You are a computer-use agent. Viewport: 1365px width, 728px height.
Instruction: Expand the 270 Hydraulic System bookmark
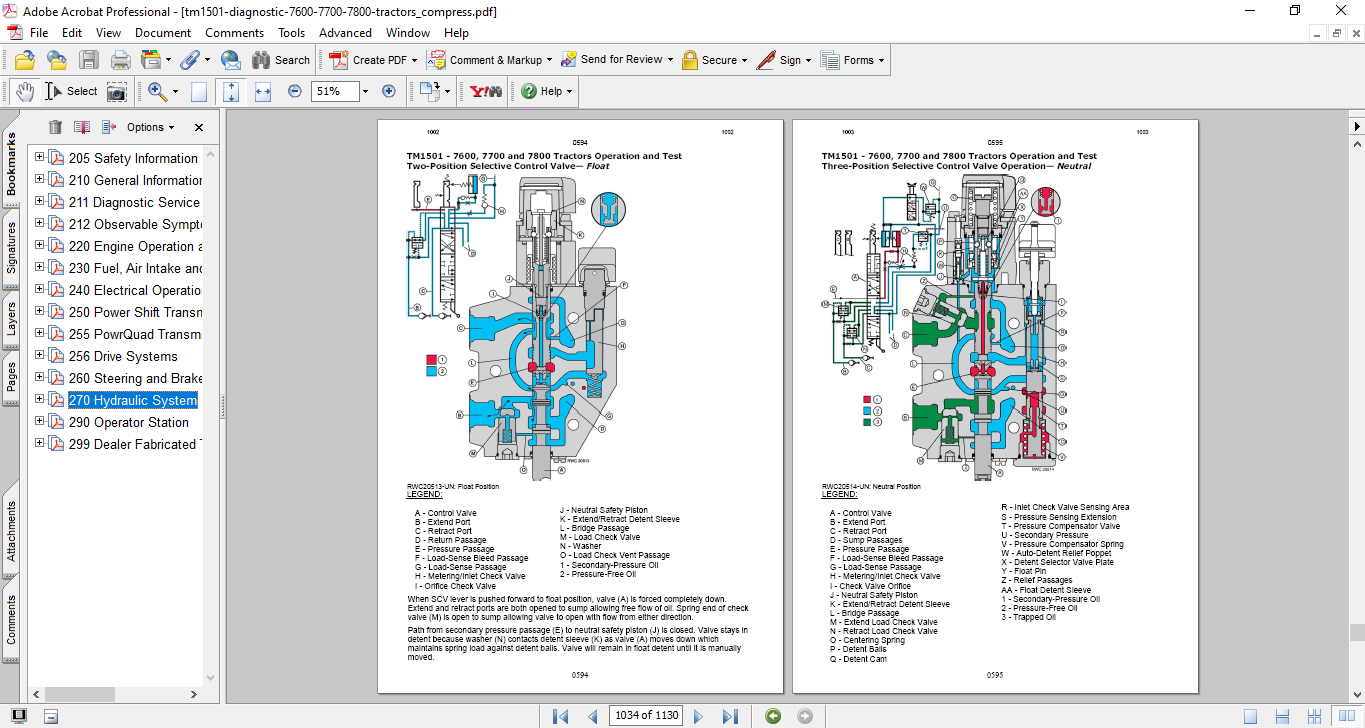pyautogui.click(x=39, y=400)
